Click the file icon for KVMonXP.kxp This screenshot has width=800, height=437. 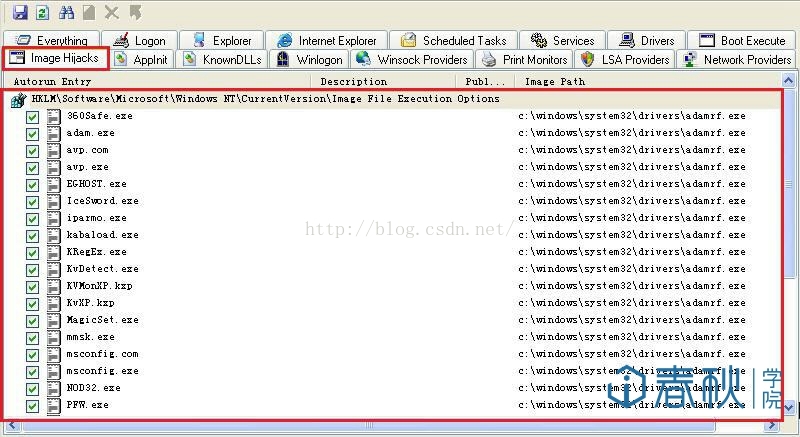coord(54,287)
